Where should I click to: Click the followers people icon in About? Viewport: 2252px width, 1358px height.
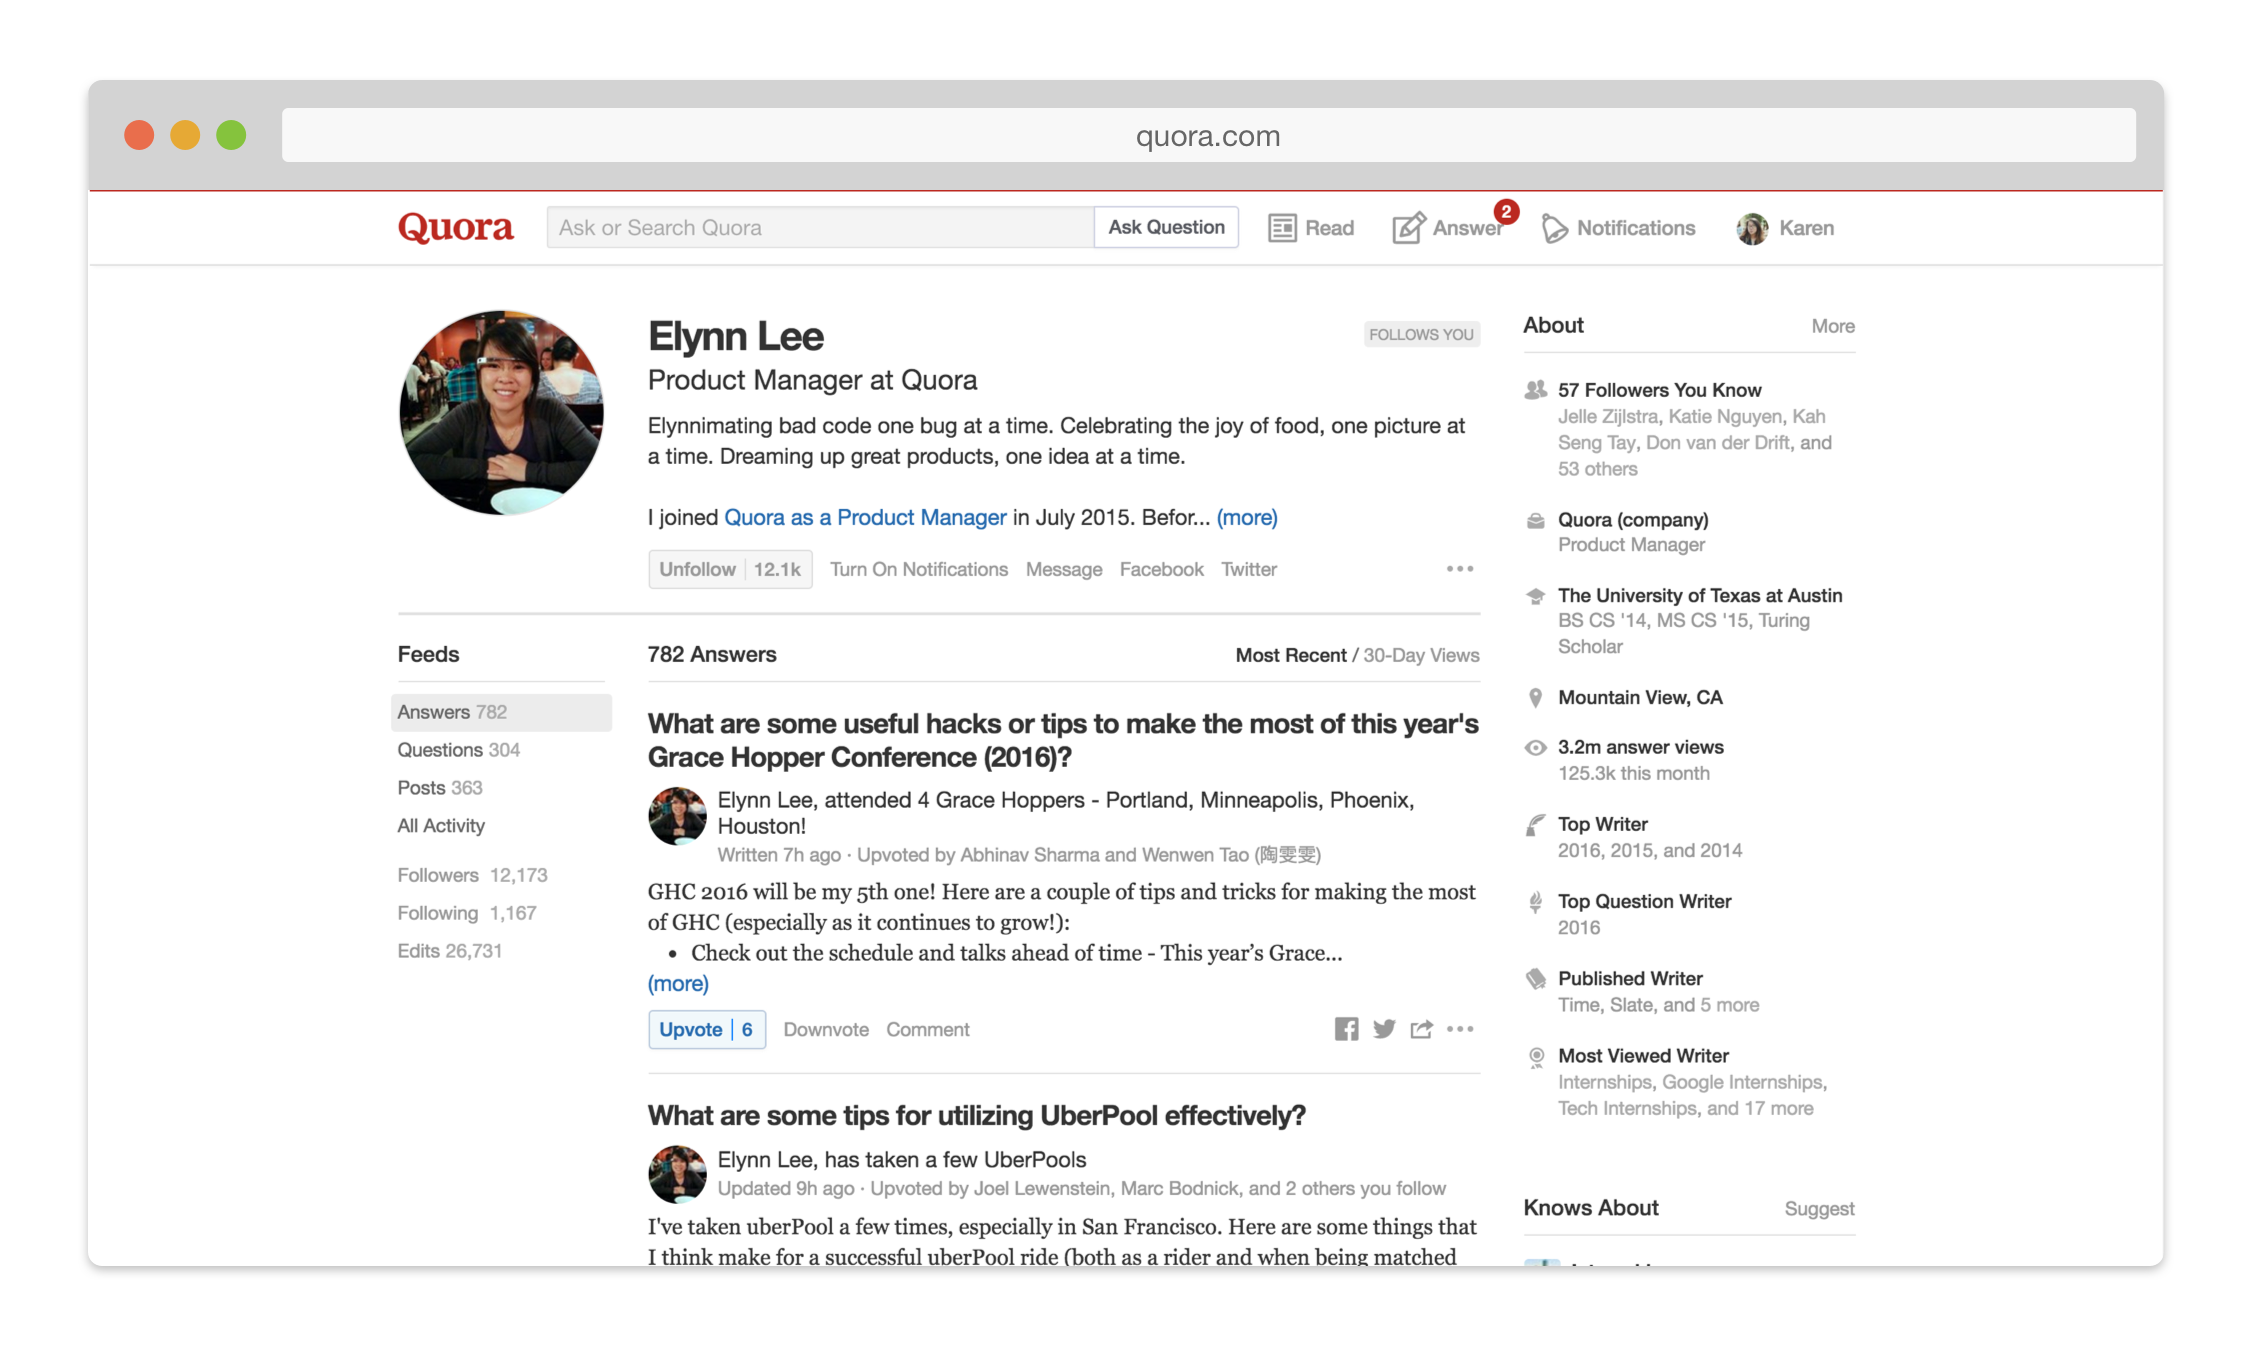[1535, 390]
